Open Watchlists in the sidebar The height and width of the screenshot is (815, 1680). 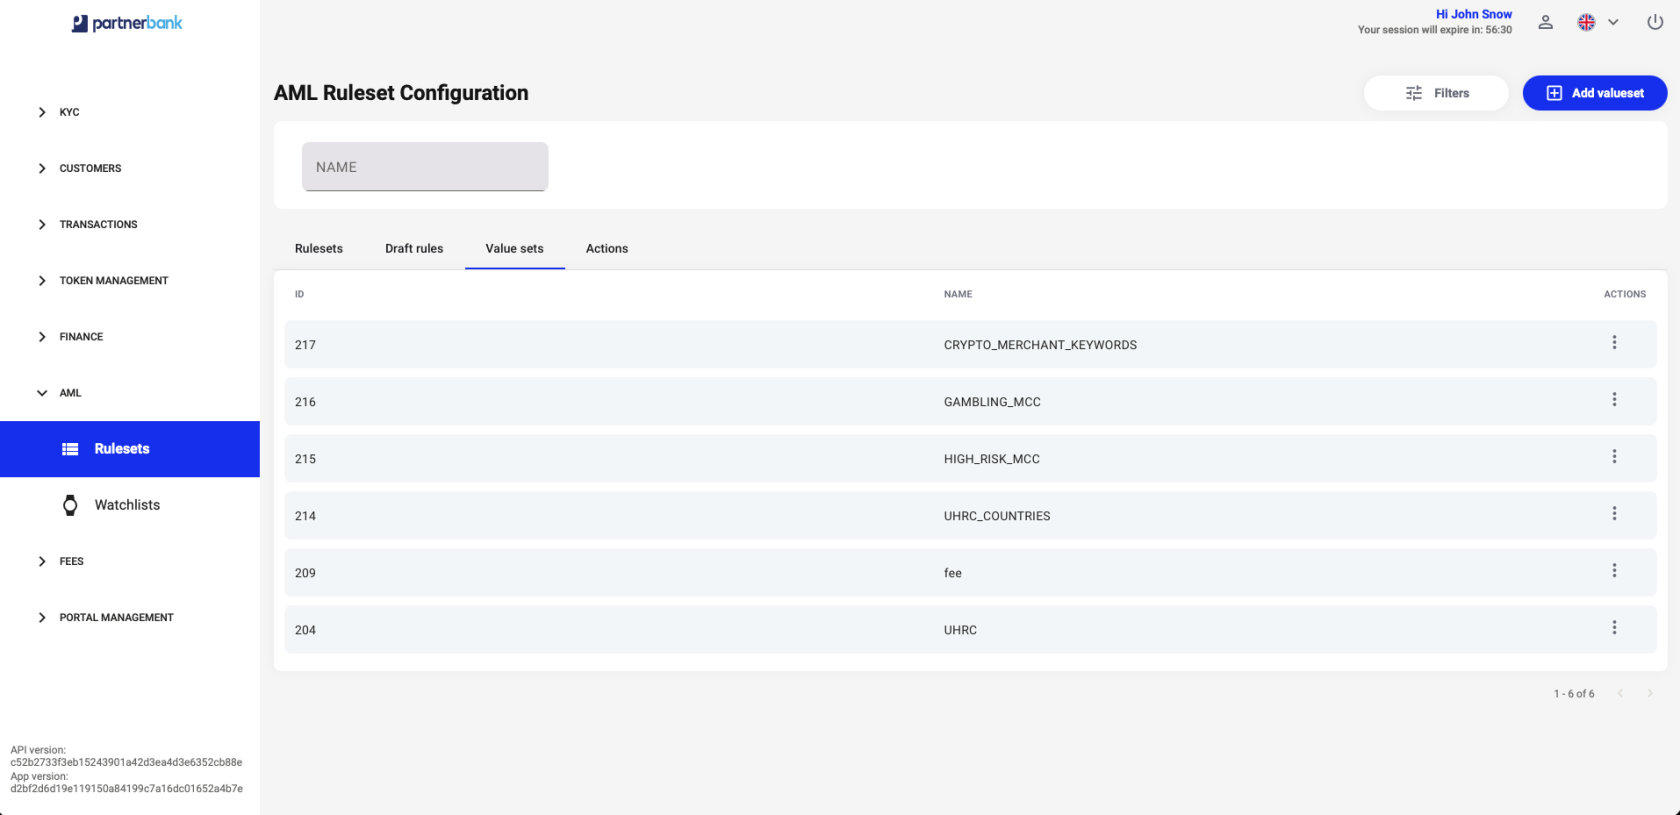tap(130, 505)
